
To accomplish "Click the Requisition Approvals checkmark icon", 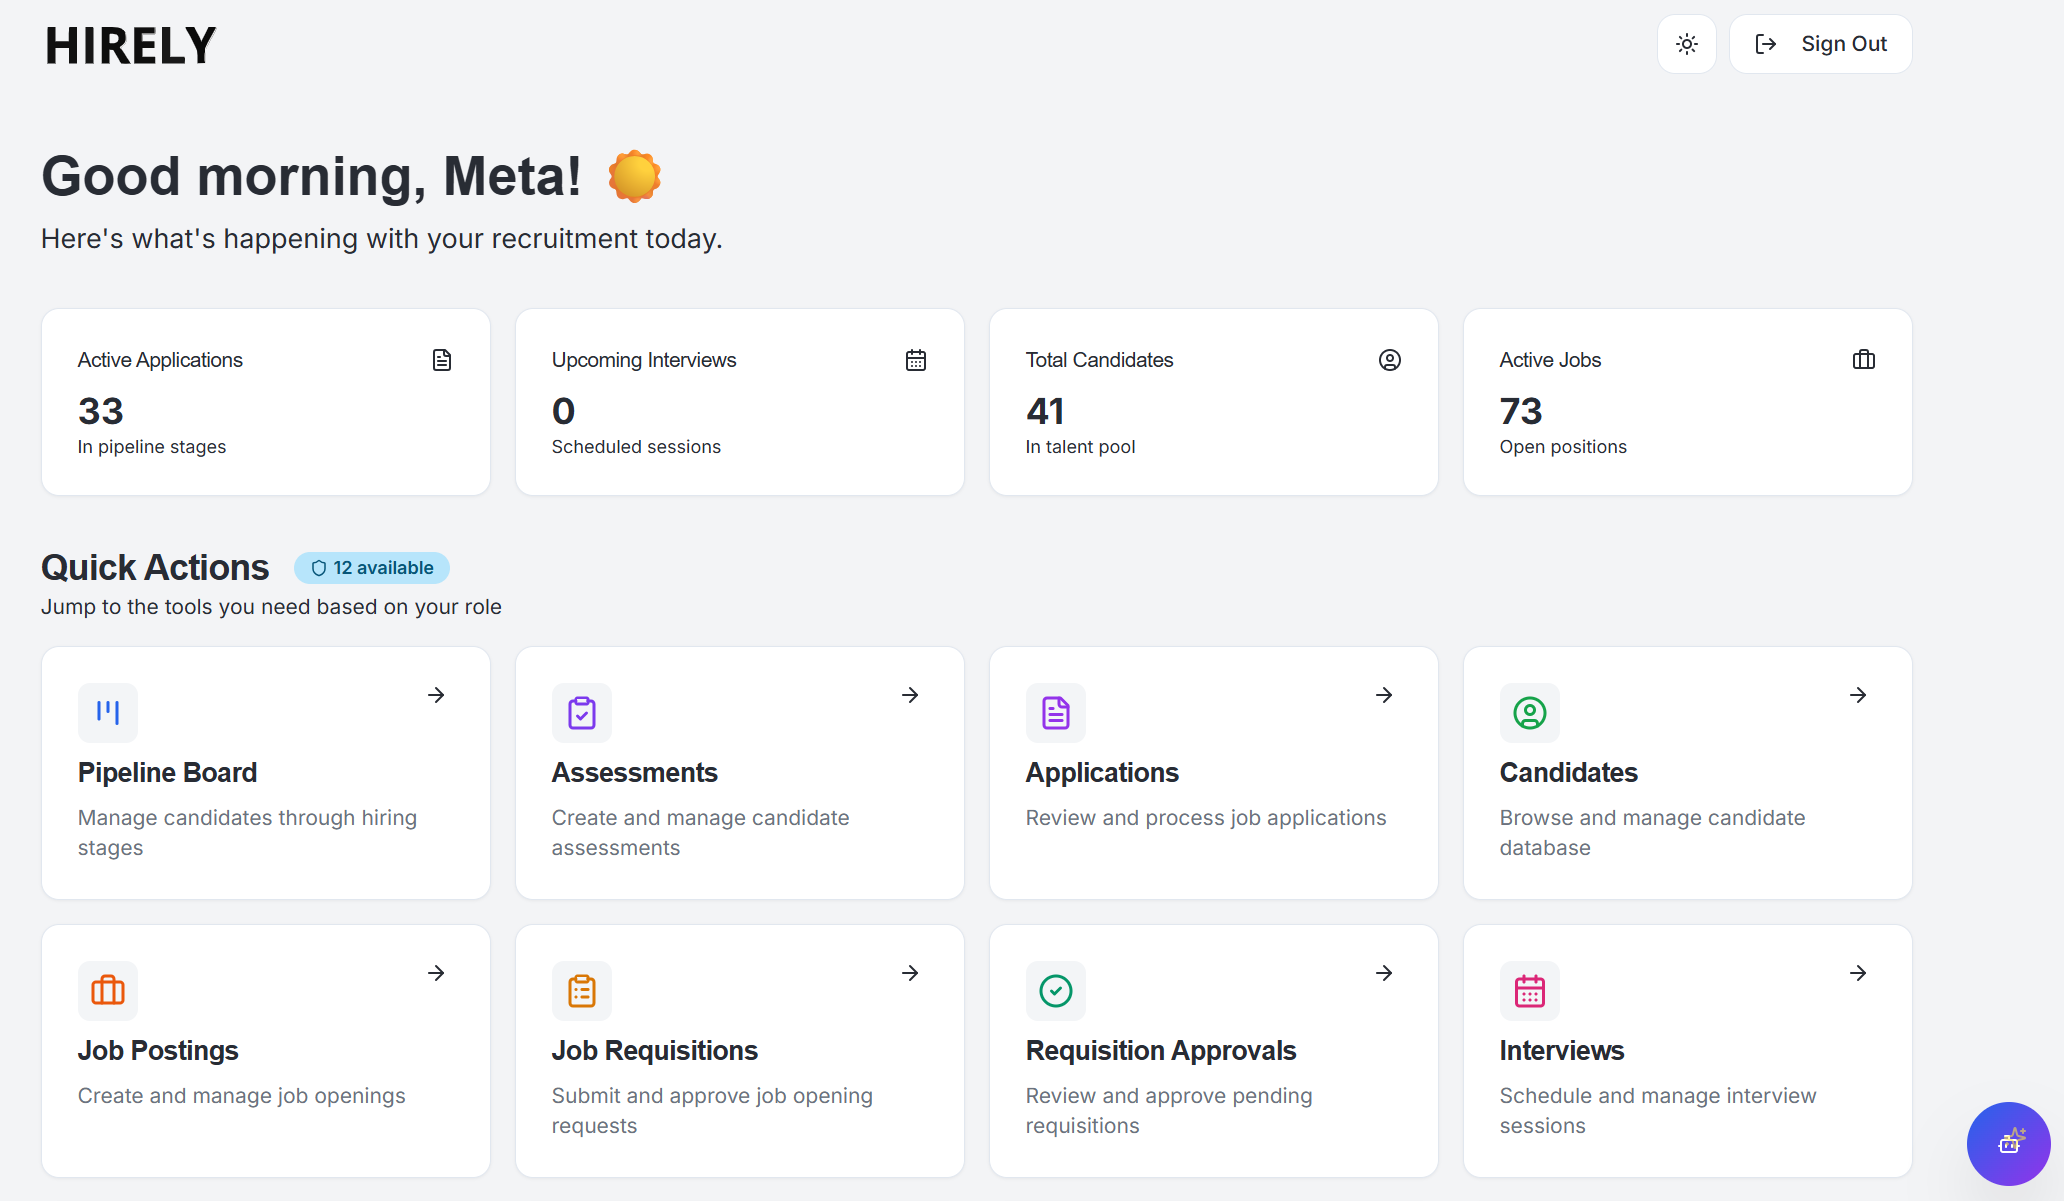I will (x=1055, y=990).
